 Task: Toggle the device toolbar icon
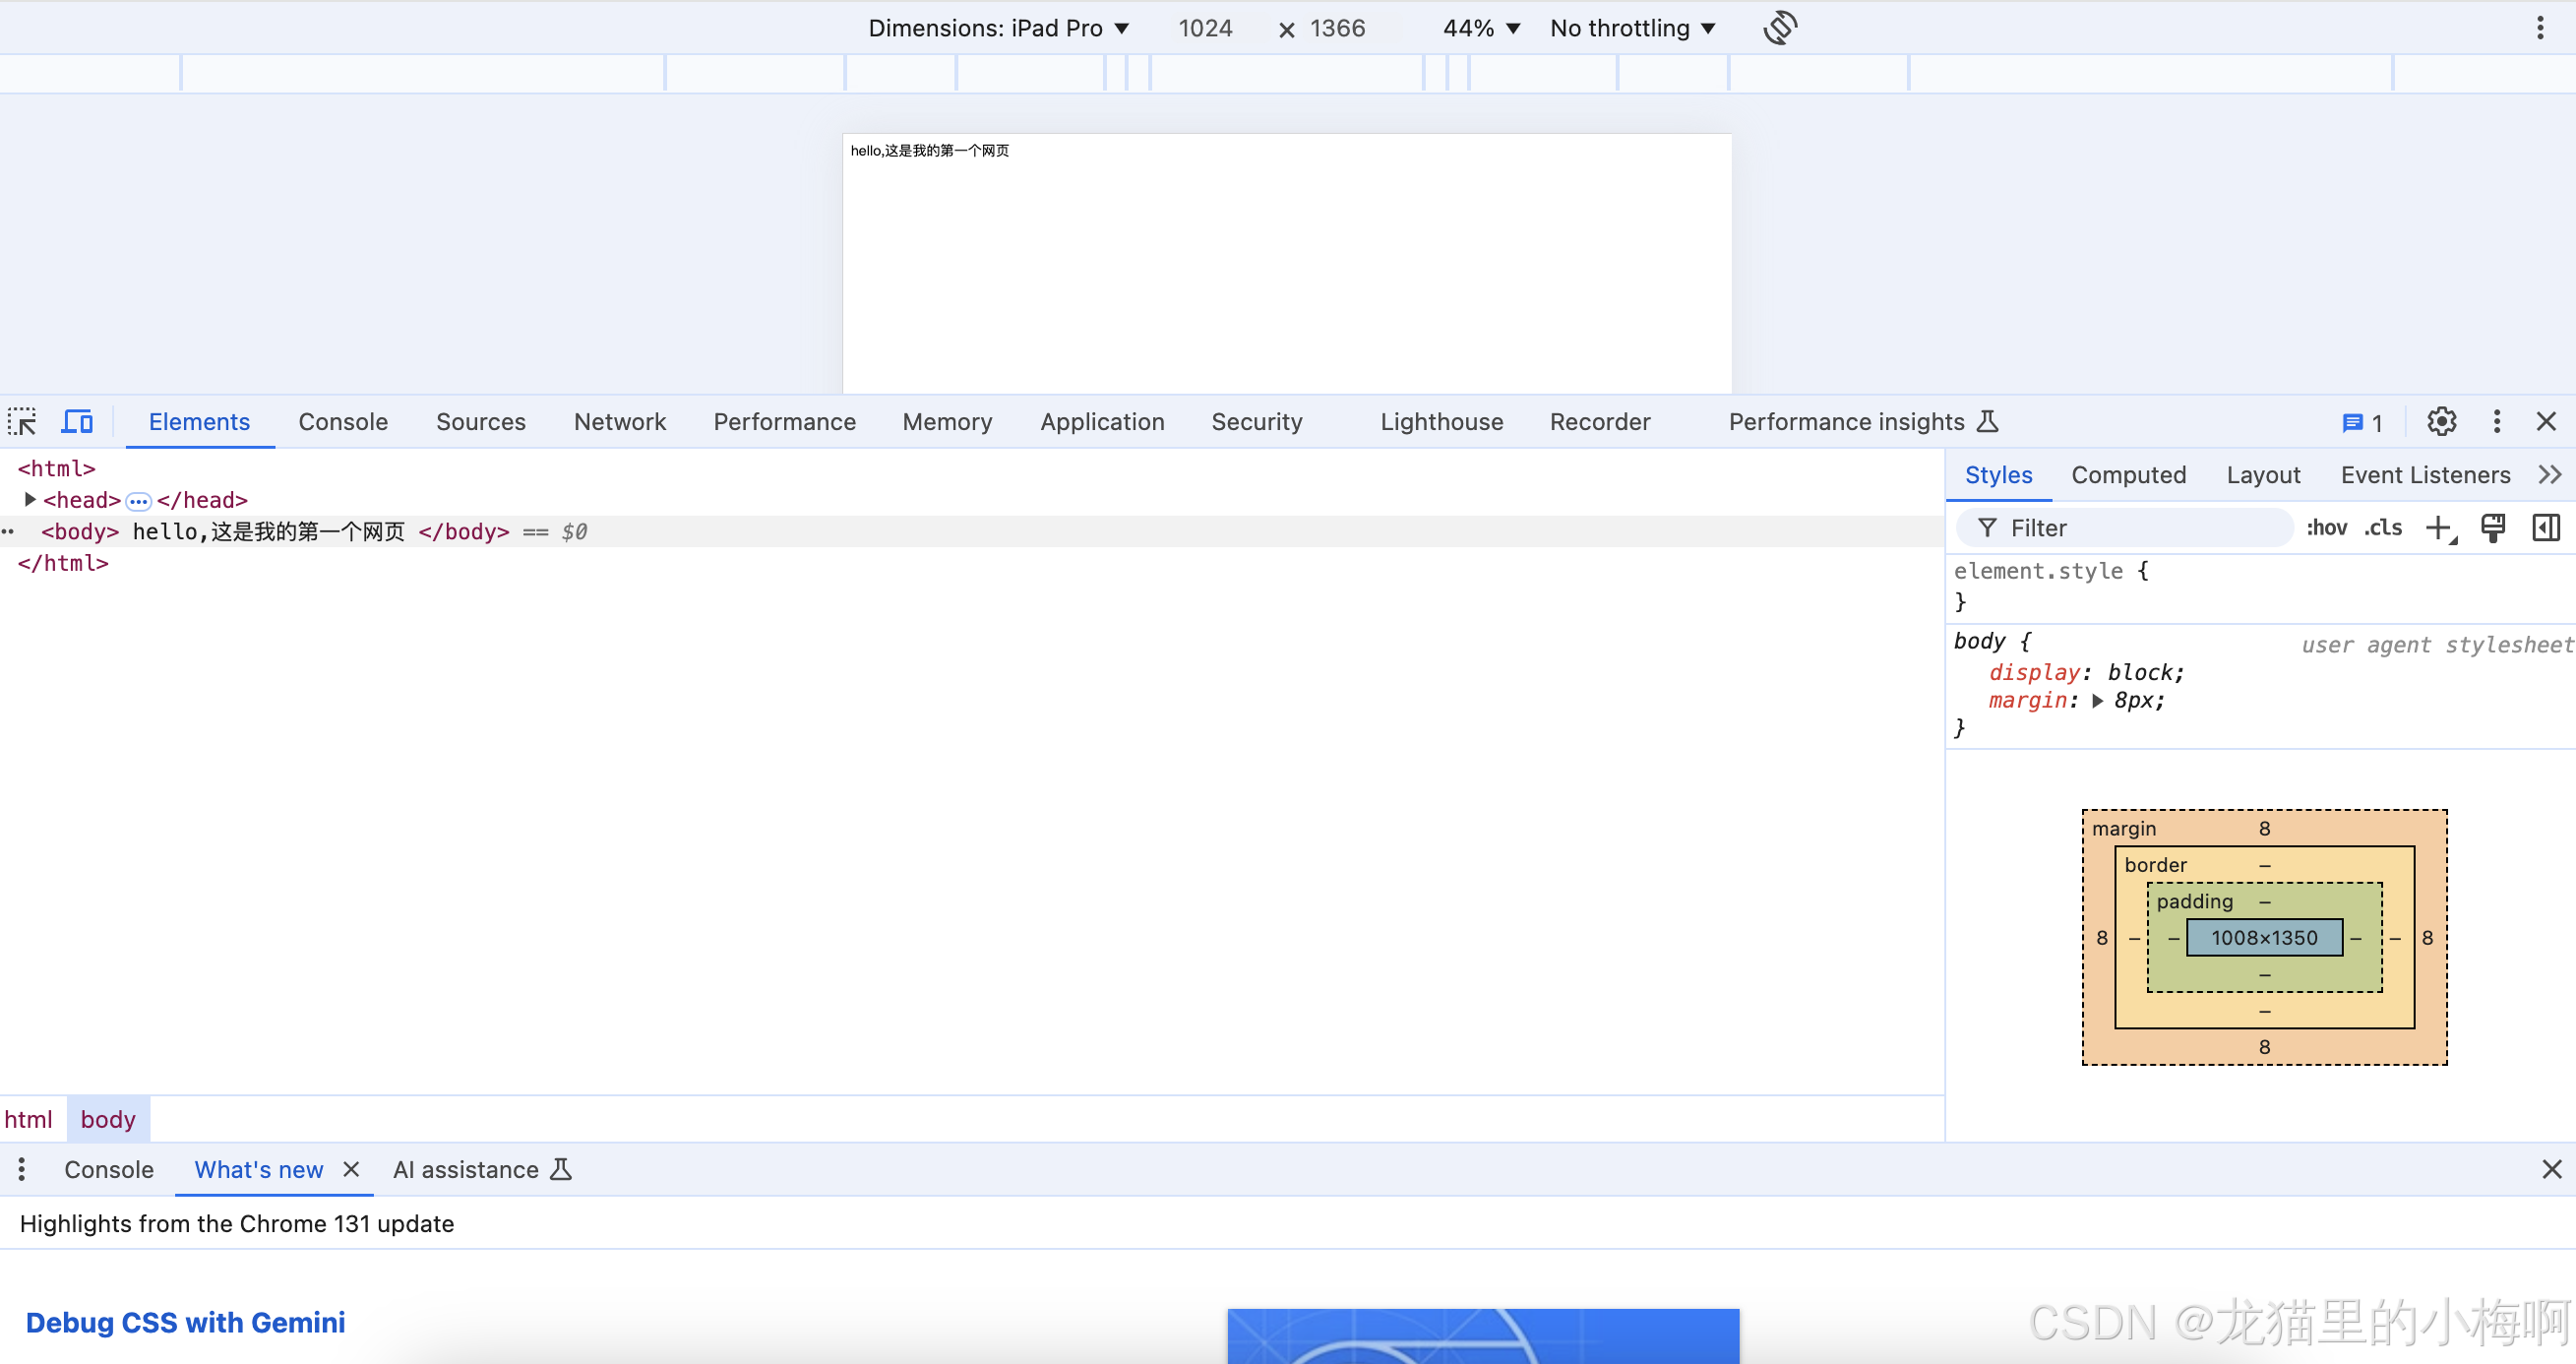point(77,422)
